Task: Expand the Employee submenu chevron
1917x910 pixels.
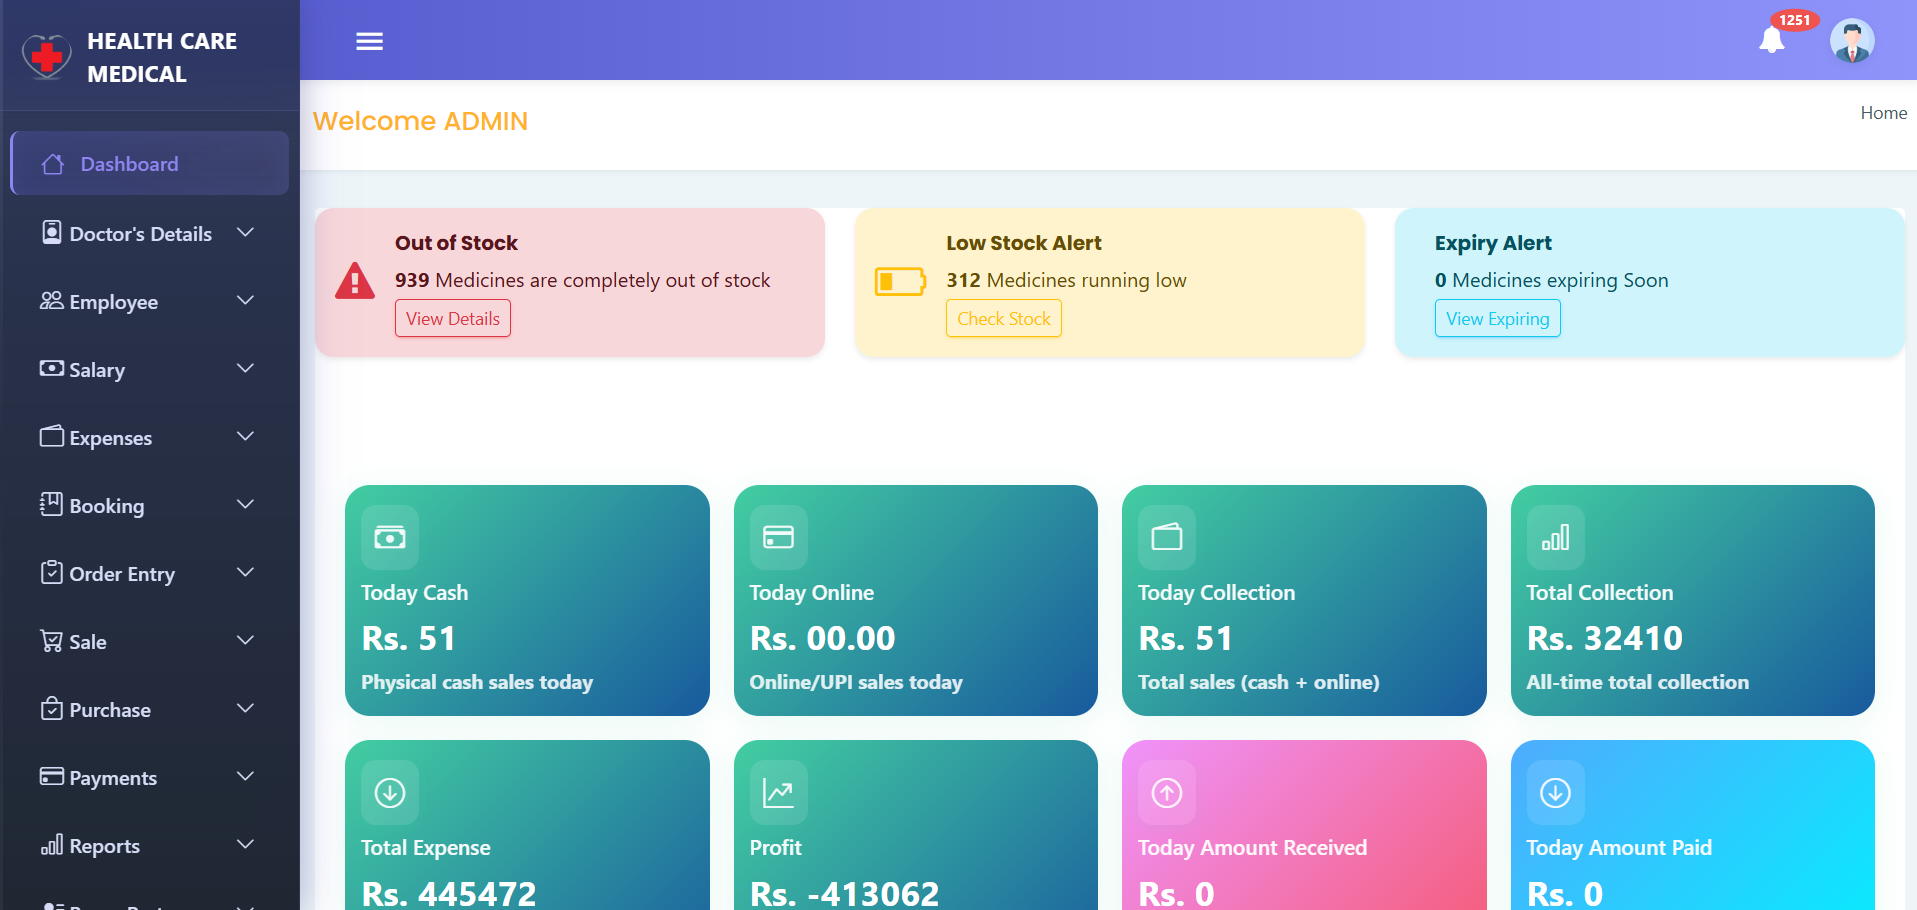Action: (x=245, y=301)
